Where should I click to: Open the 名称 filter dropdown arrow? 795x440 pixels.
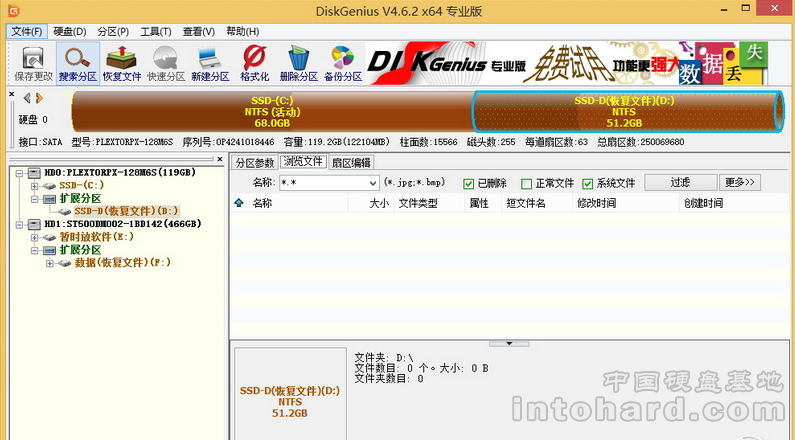click(x=373, y=183)
